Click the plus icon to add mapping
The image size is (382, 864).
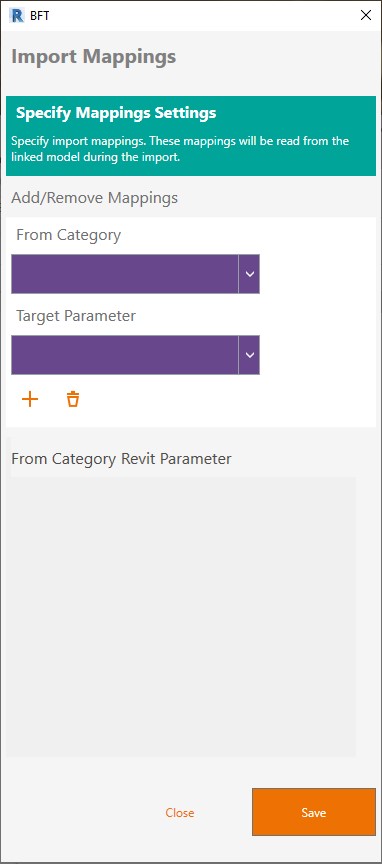coord(30,399)
